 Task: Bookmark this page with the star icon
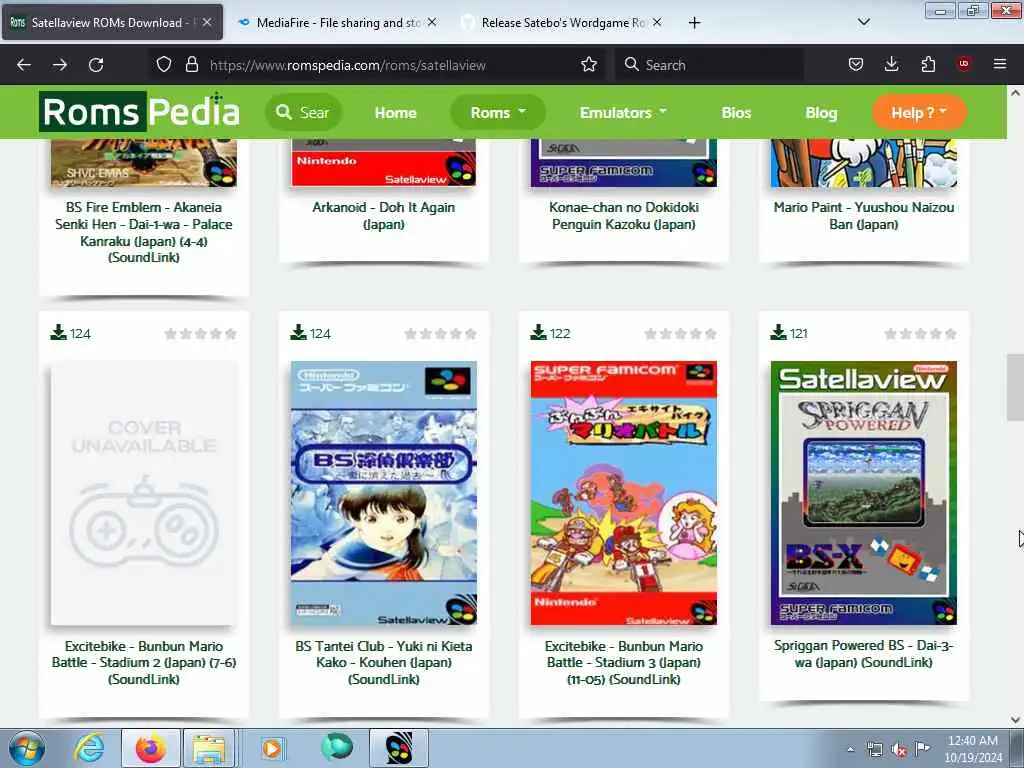[588, 65]
